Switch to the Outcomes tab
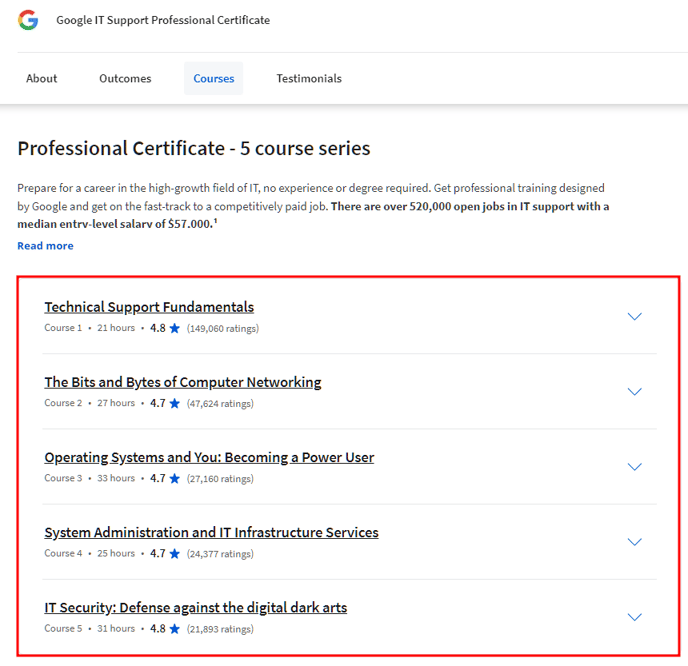This screenshot has width=688, height=666. coord(125,79)
